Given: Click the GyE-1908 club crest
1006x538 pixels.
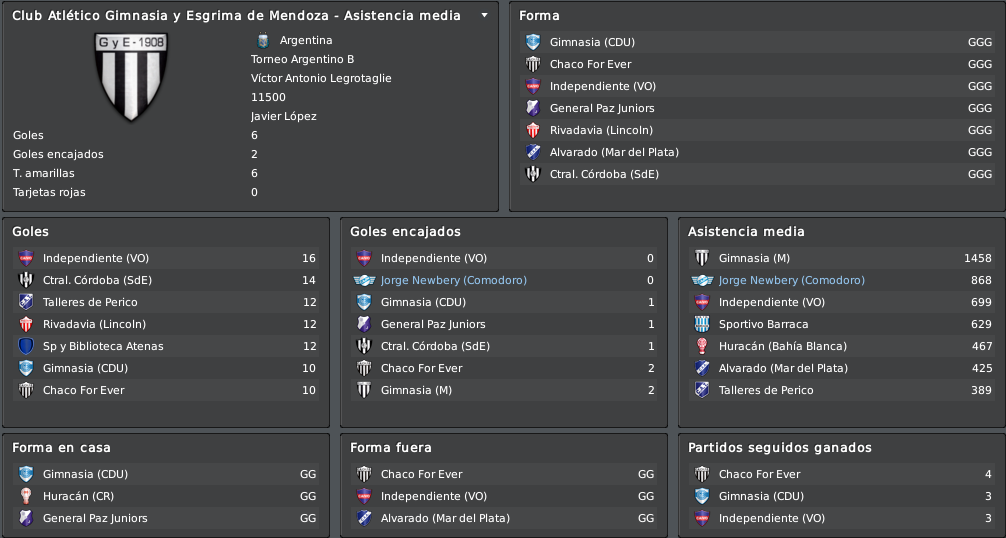Looking at the screenshot, I should (131, 76).
